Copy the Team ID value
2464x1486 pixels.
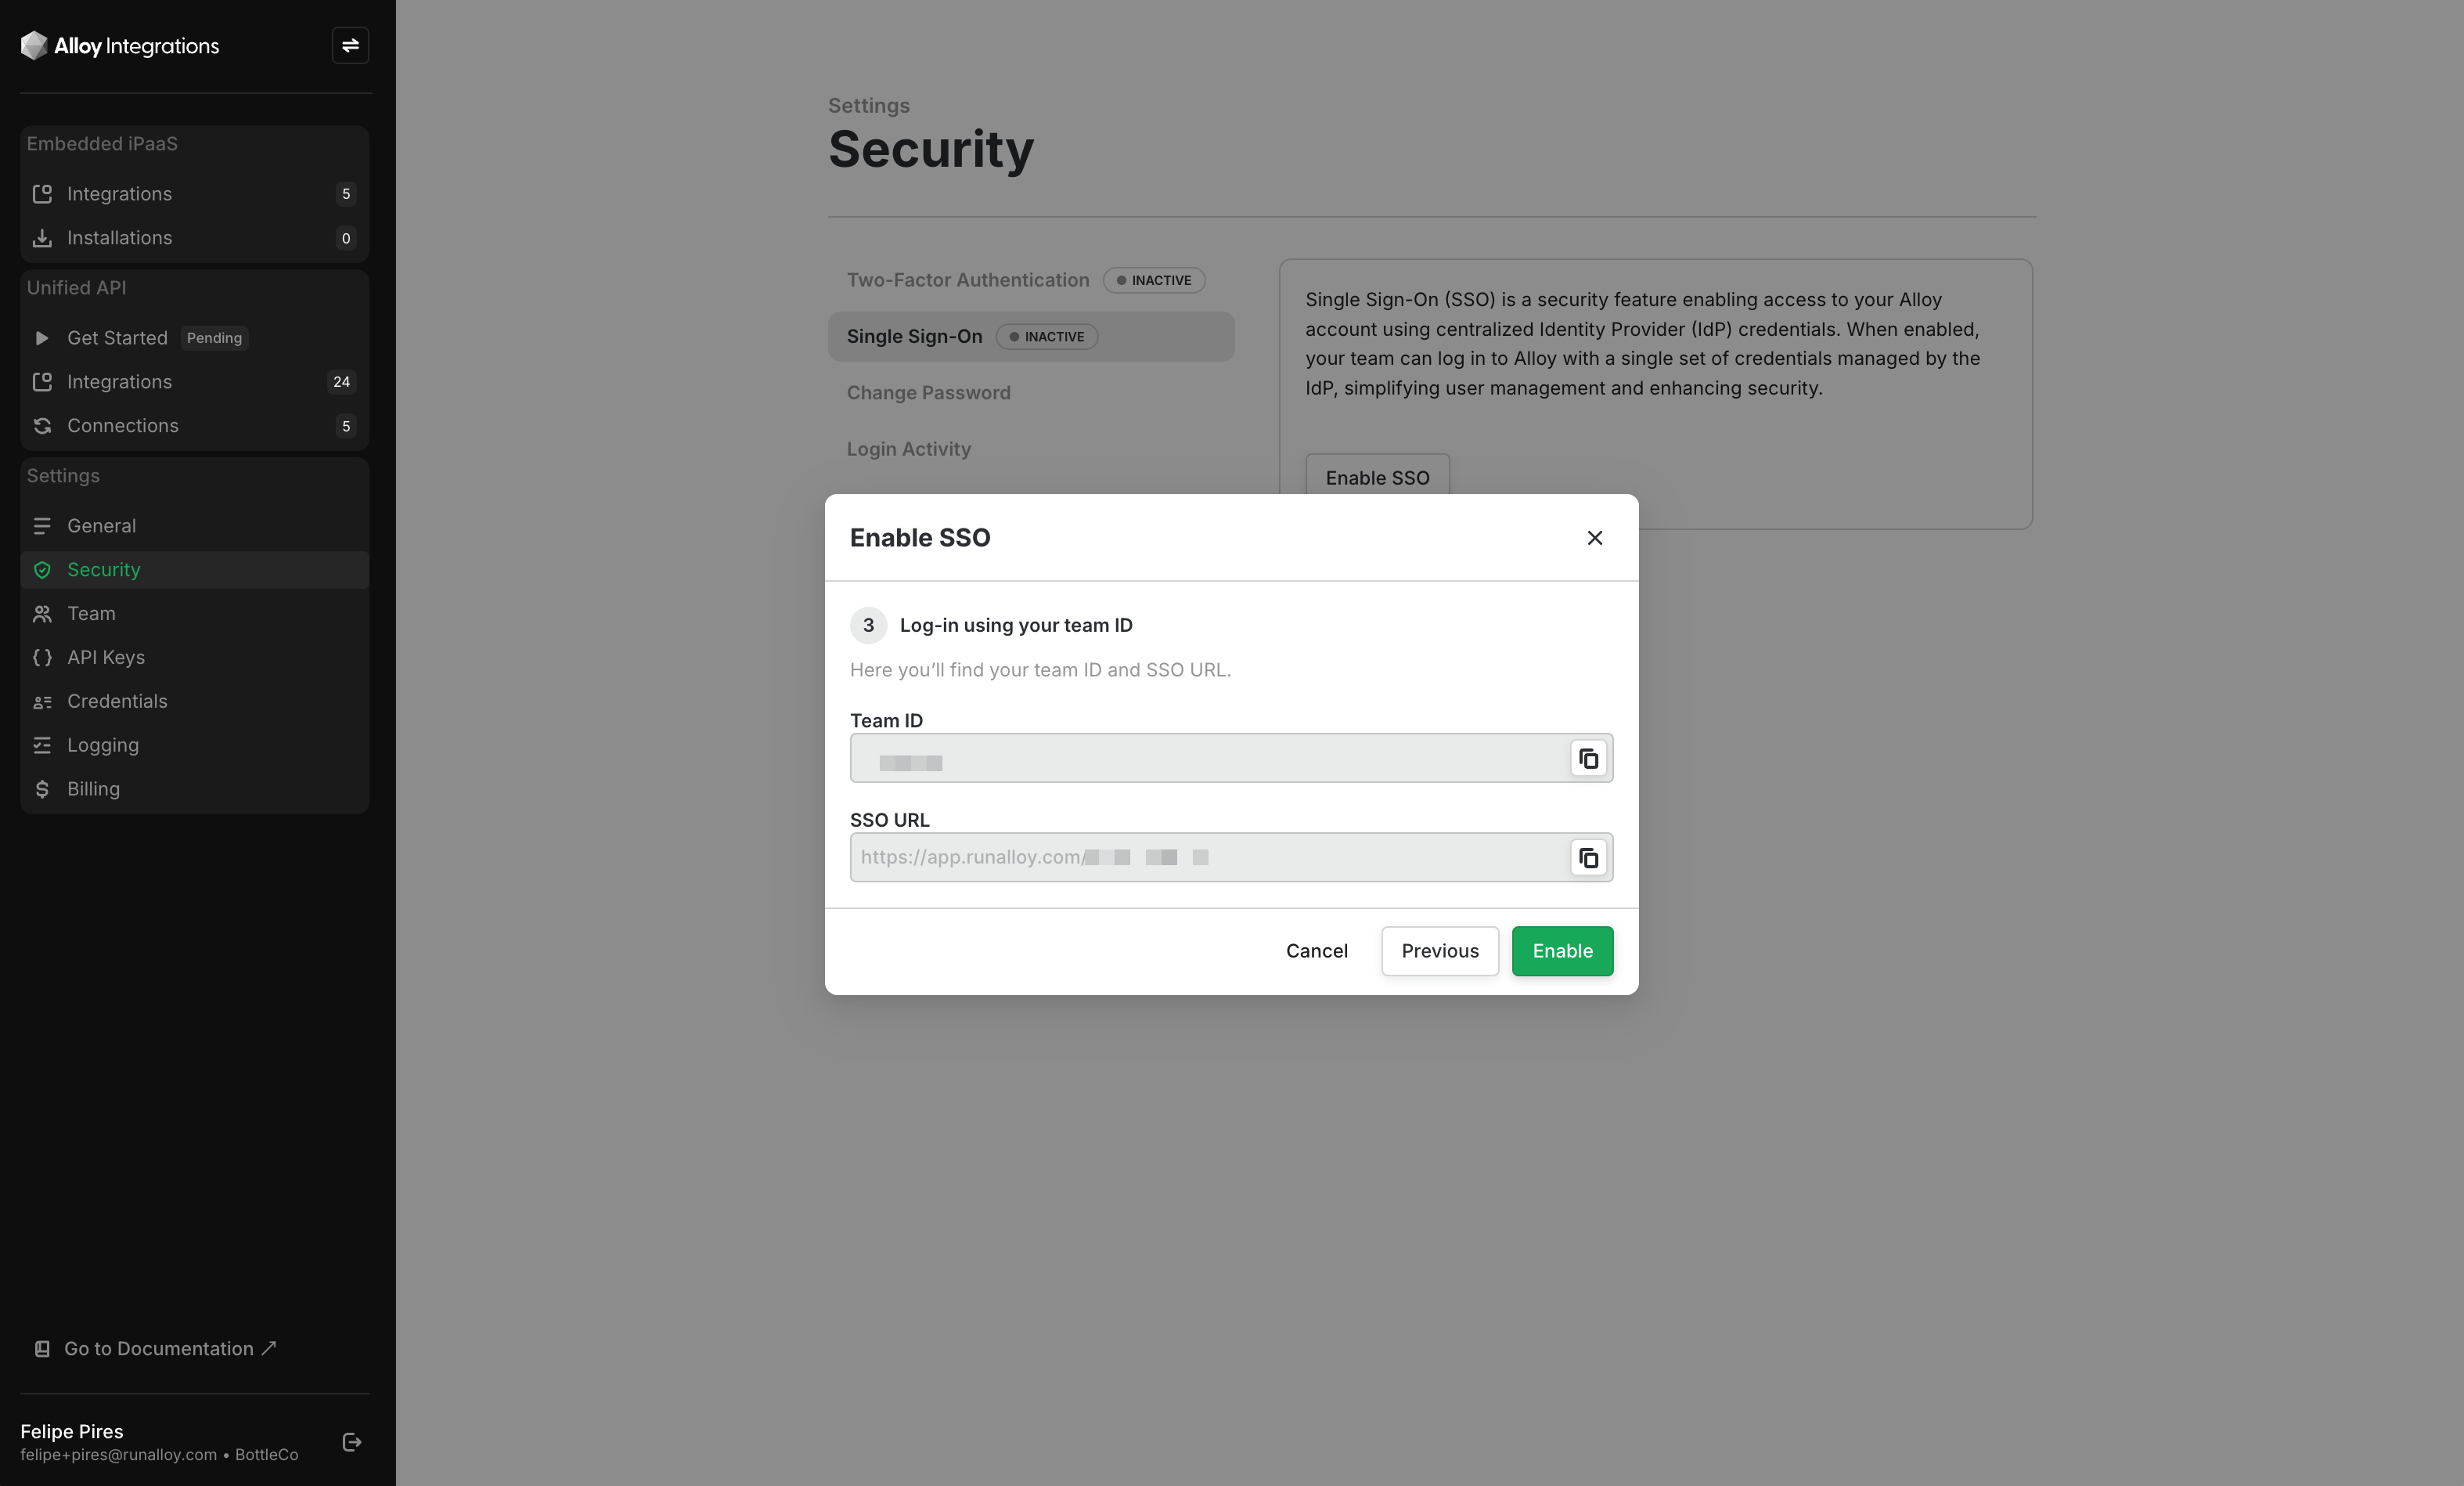[1588, 759]
